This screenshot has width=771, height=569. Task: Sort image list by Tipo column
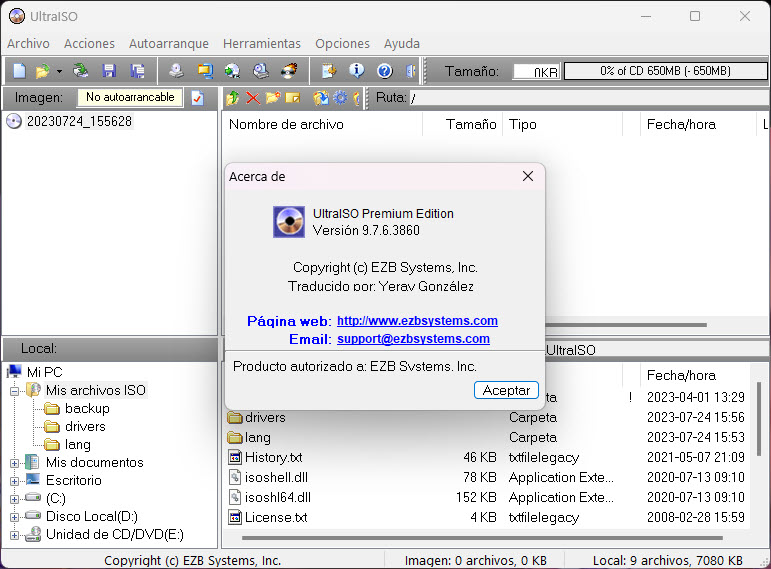(562, 124)
